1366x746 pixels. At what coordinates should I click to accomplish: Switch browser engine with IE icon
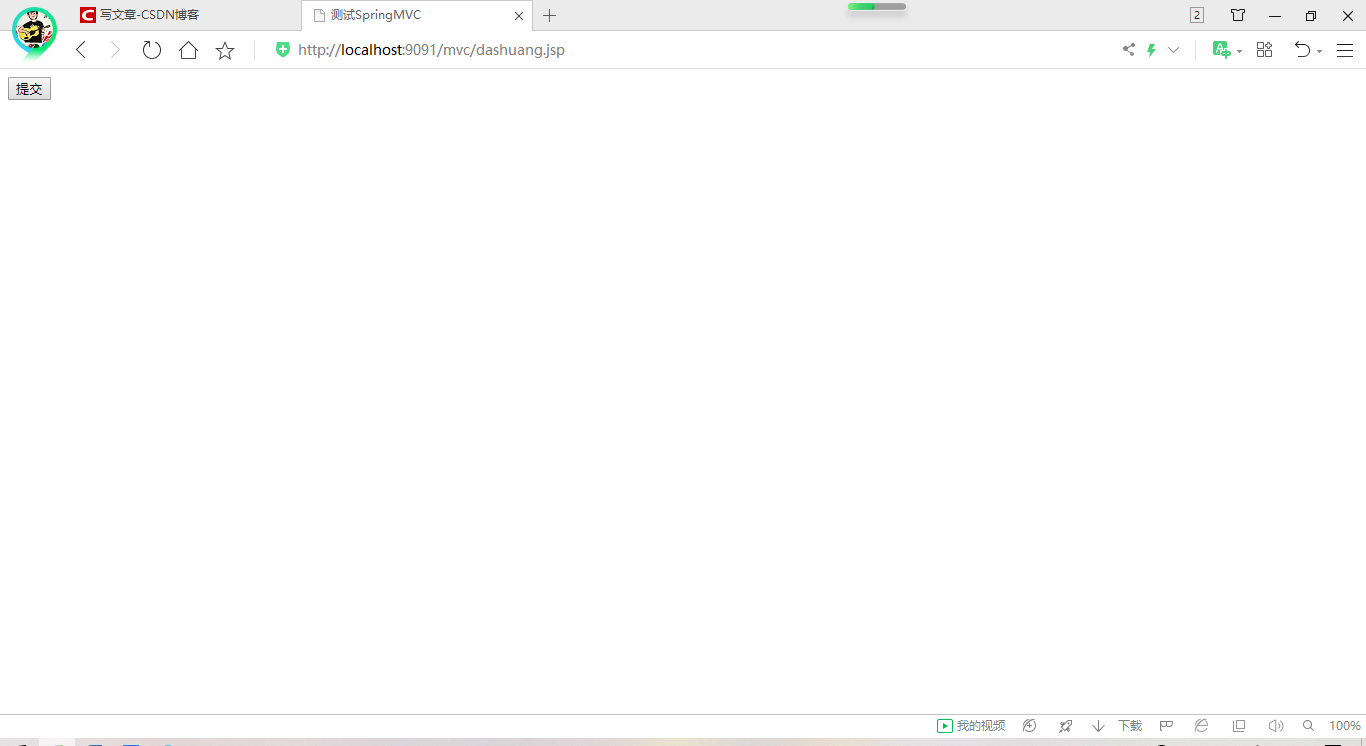click(1202, 726)
